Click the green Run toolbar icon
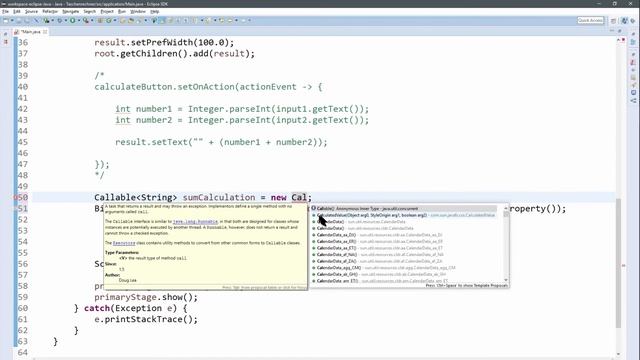 pos(72,20)
